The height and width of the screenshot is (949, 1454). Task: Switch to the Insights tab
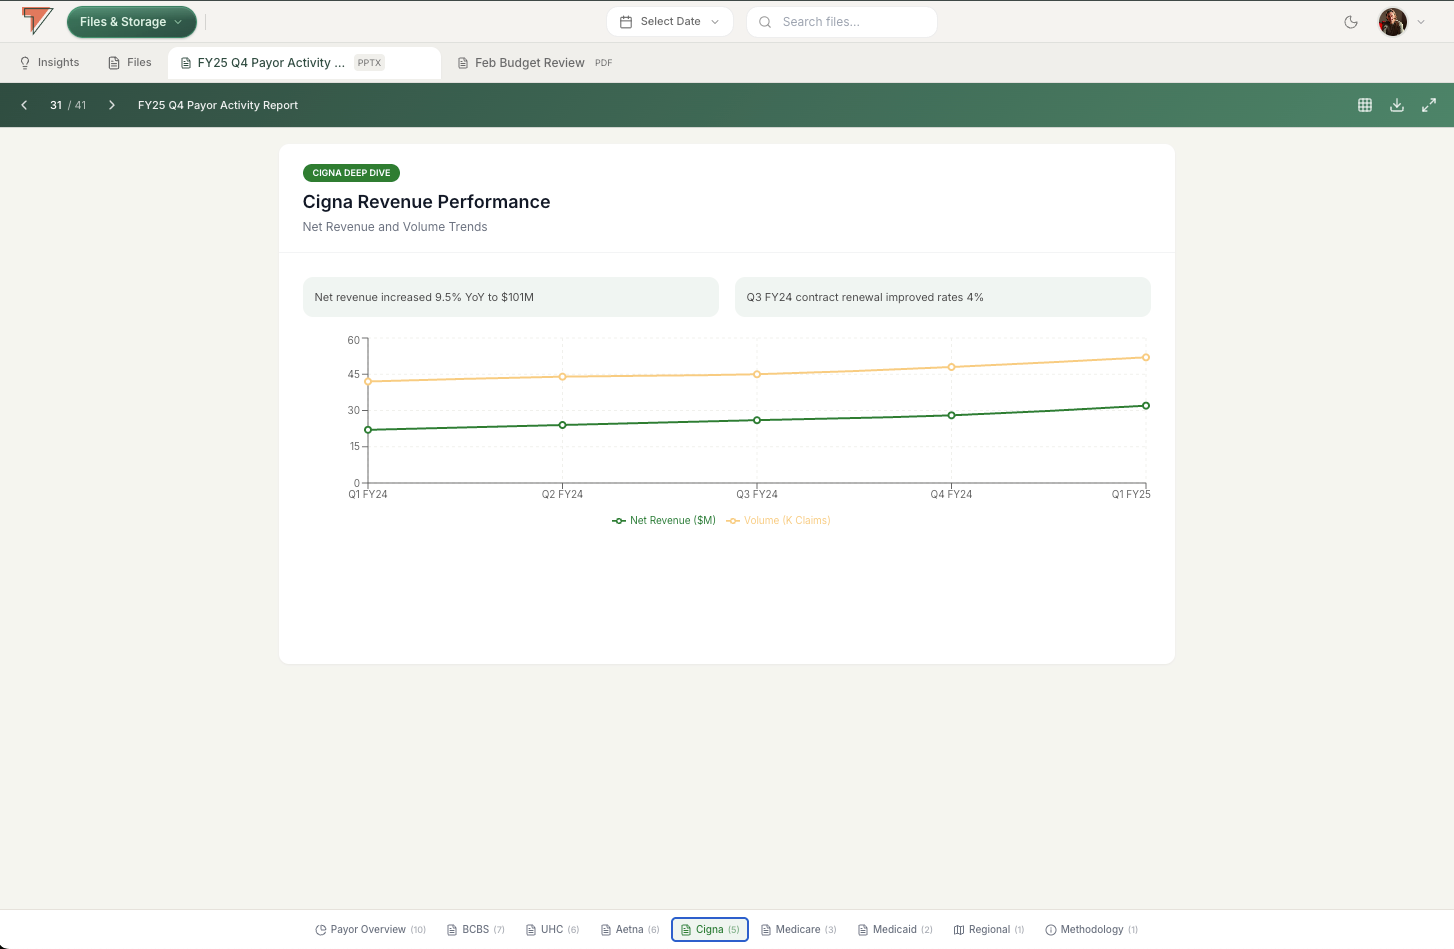(x=50, y=63)
